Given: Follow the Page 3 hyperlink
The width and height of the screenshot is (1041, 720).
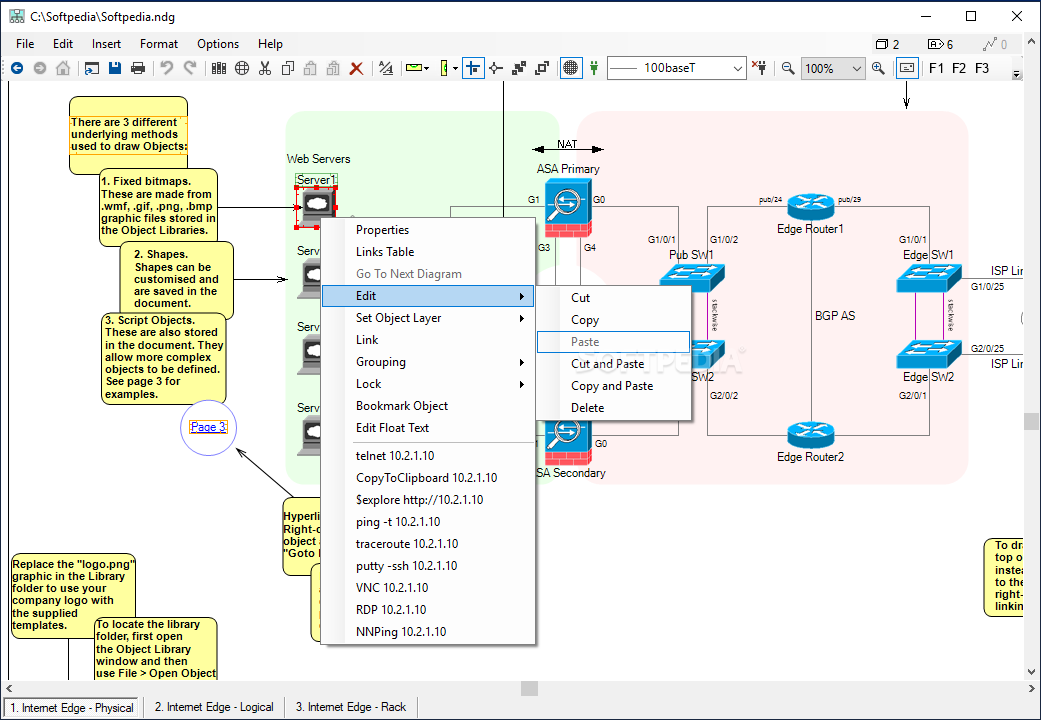Looking at the screenshot, I should (208, 427).
